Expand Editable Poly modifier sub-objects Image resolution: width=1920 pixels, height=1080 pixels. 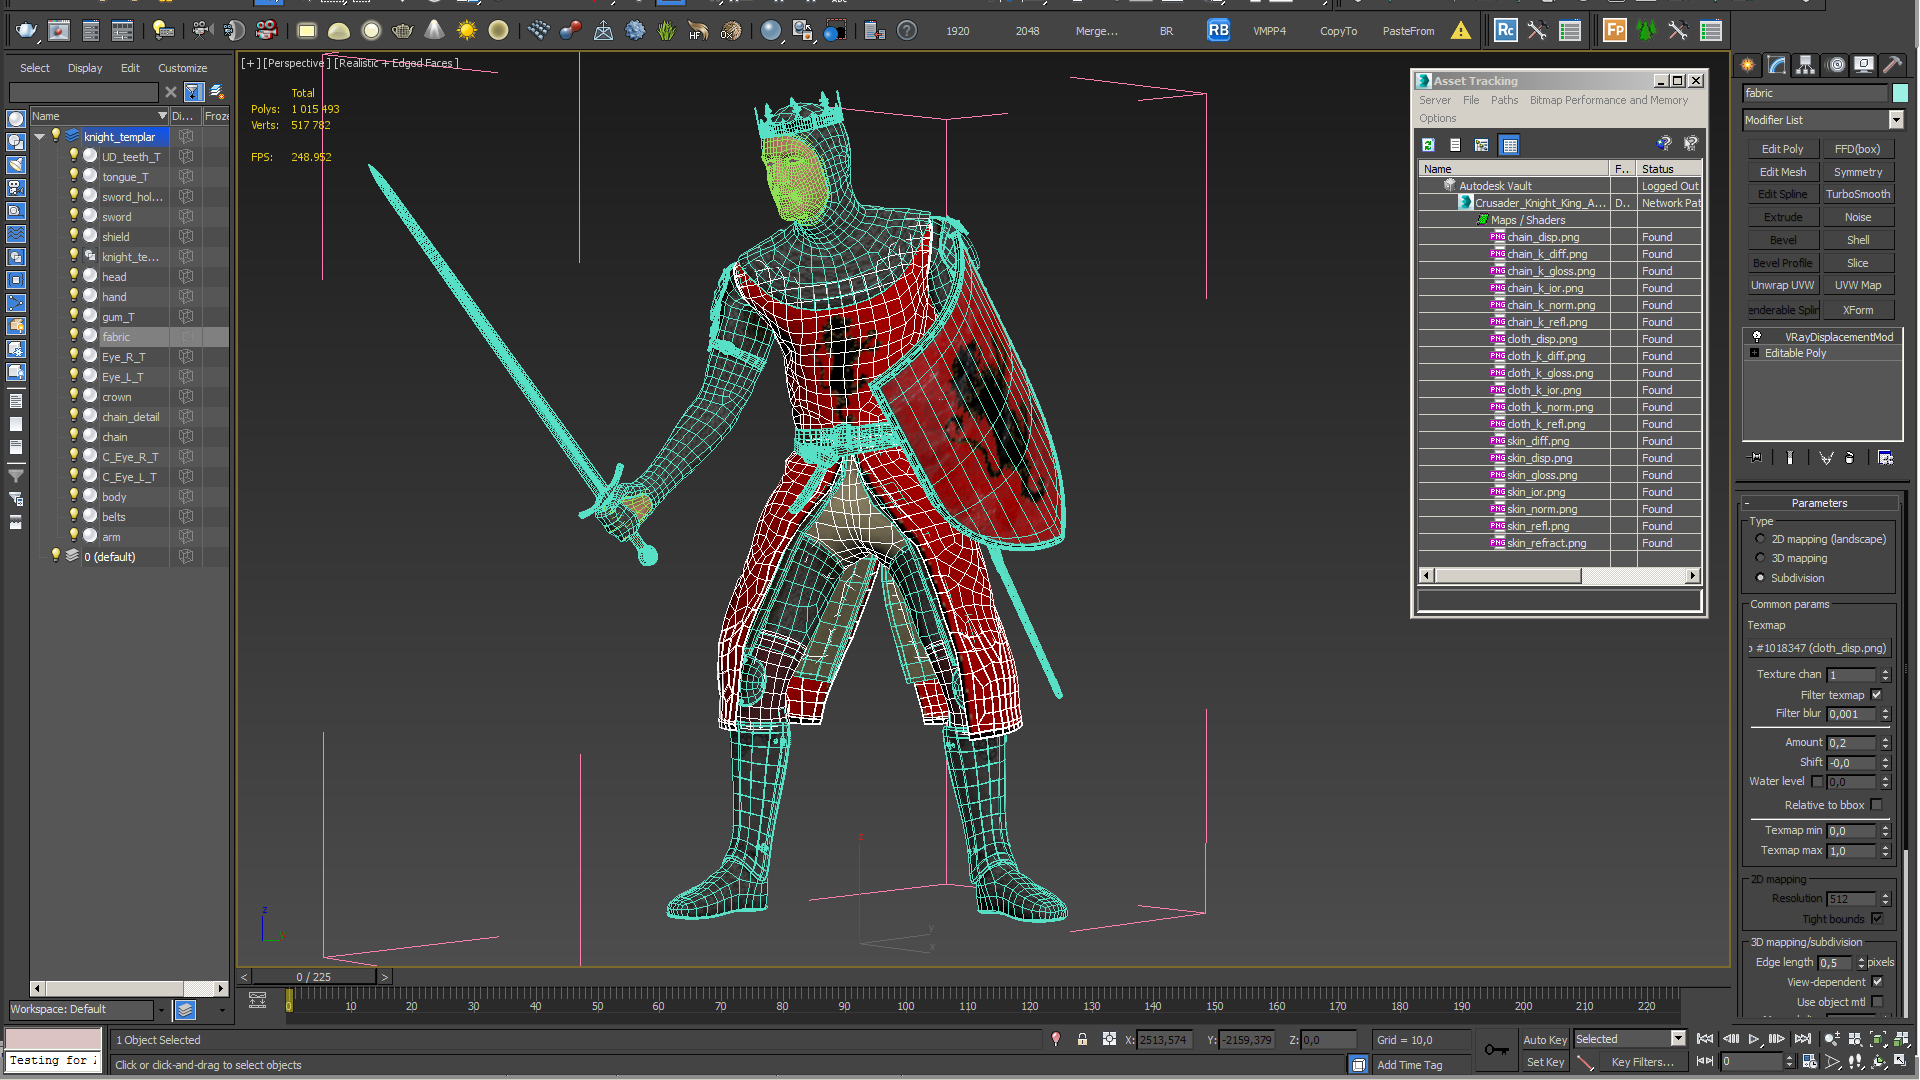click(1755, 353)
